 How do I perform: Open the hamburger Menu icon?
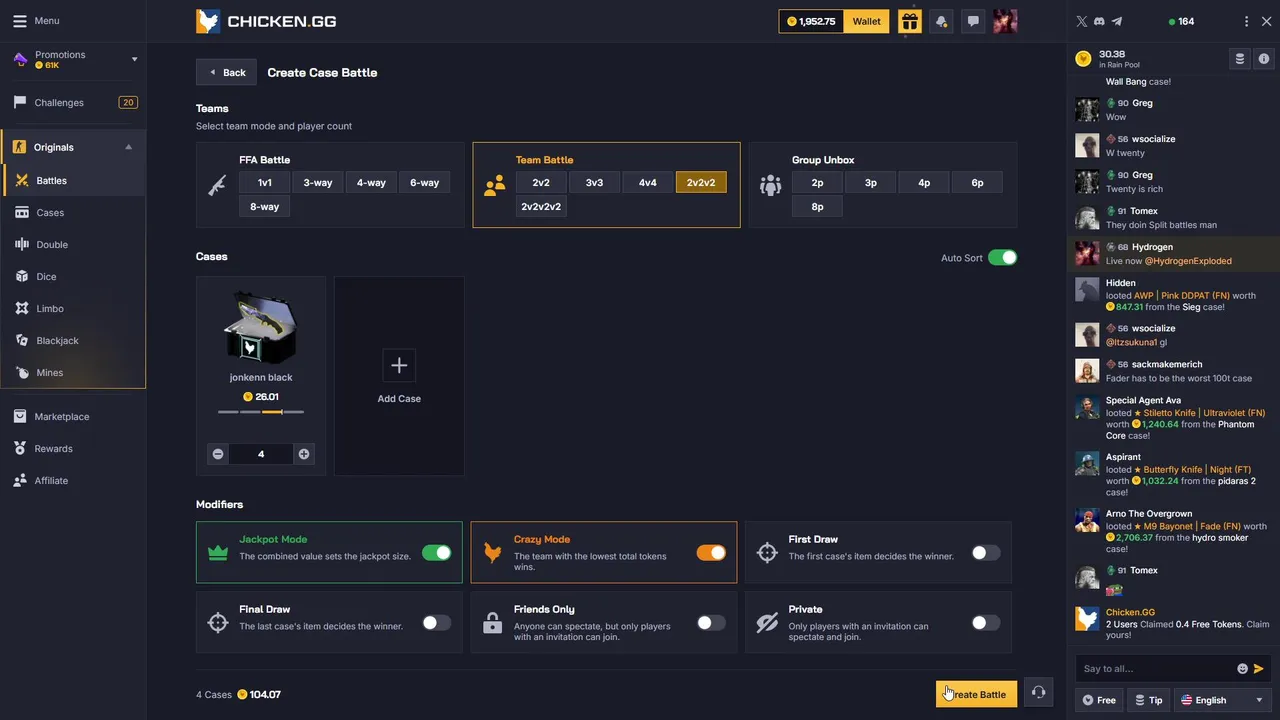coord(19,20)
